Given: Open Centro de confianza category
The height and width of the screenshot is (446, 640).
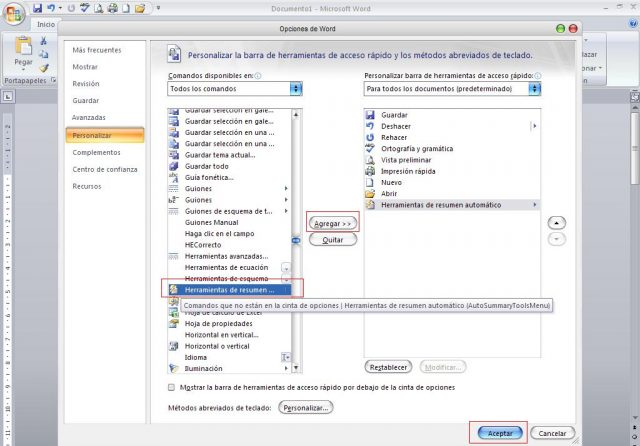Looking at the screenshot, I should click(x=105, y=169).
